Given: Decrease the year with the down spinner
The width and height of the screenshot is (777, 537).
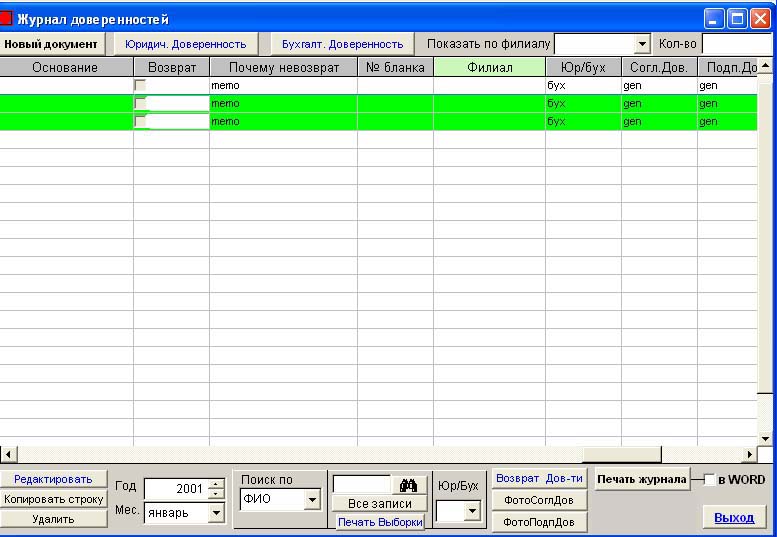Looking at the screenshot, I should [x=216, y=494].
